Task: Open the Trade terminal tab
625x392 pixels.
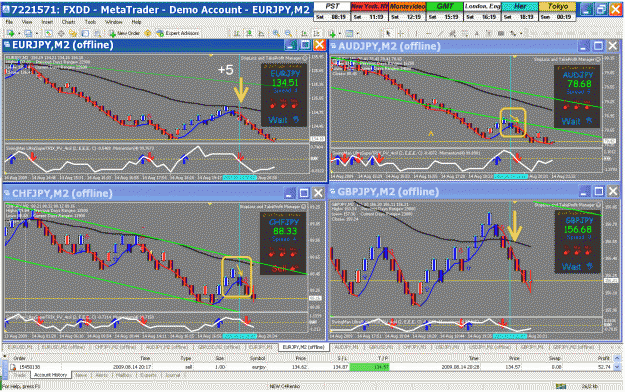Action: [19, 375]
